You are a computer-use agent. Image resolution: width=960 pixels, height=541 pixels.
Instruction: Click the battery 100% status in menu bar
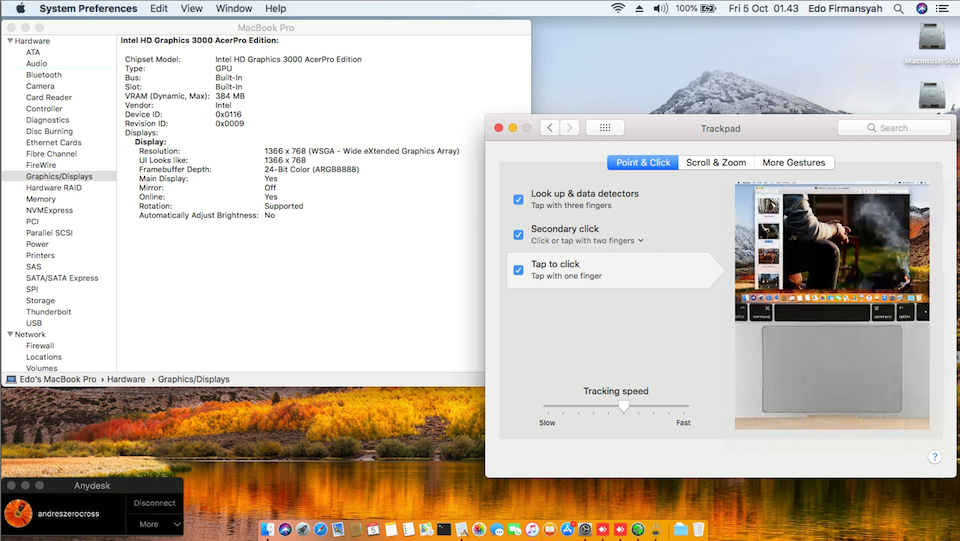[x=696, y=9]
